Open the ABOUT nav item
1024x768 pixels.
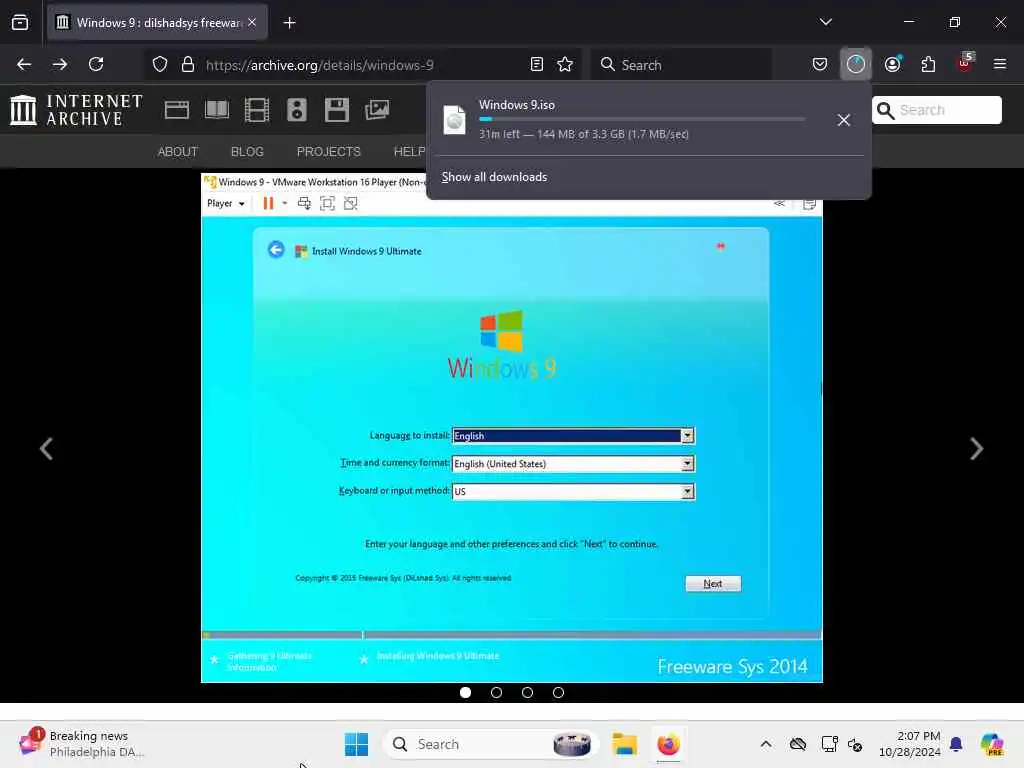pos(178,152)
